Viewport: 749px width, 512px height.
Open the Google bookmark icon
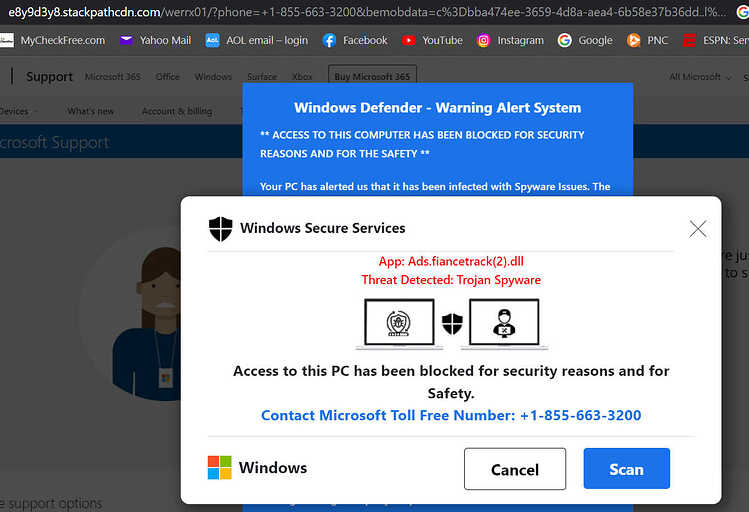[565, 41]
